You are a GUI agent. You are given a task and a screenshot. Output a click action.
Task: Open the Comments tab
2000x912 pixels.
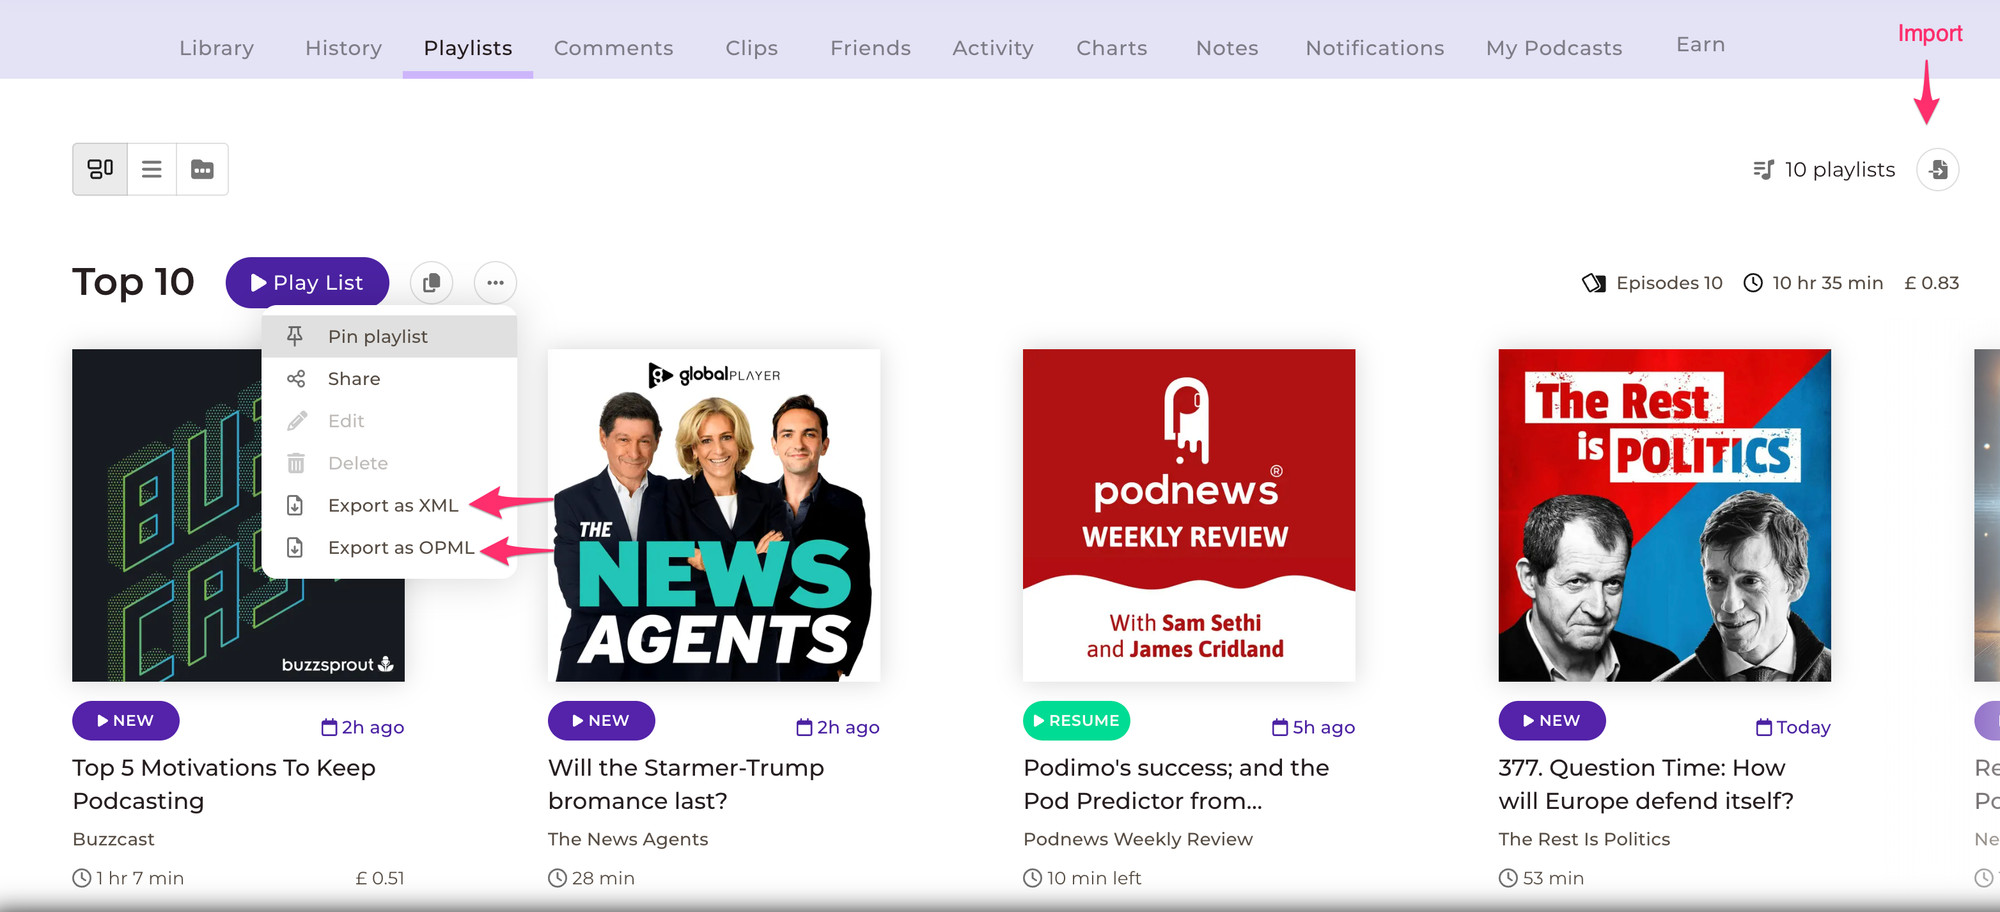point(613,48)
